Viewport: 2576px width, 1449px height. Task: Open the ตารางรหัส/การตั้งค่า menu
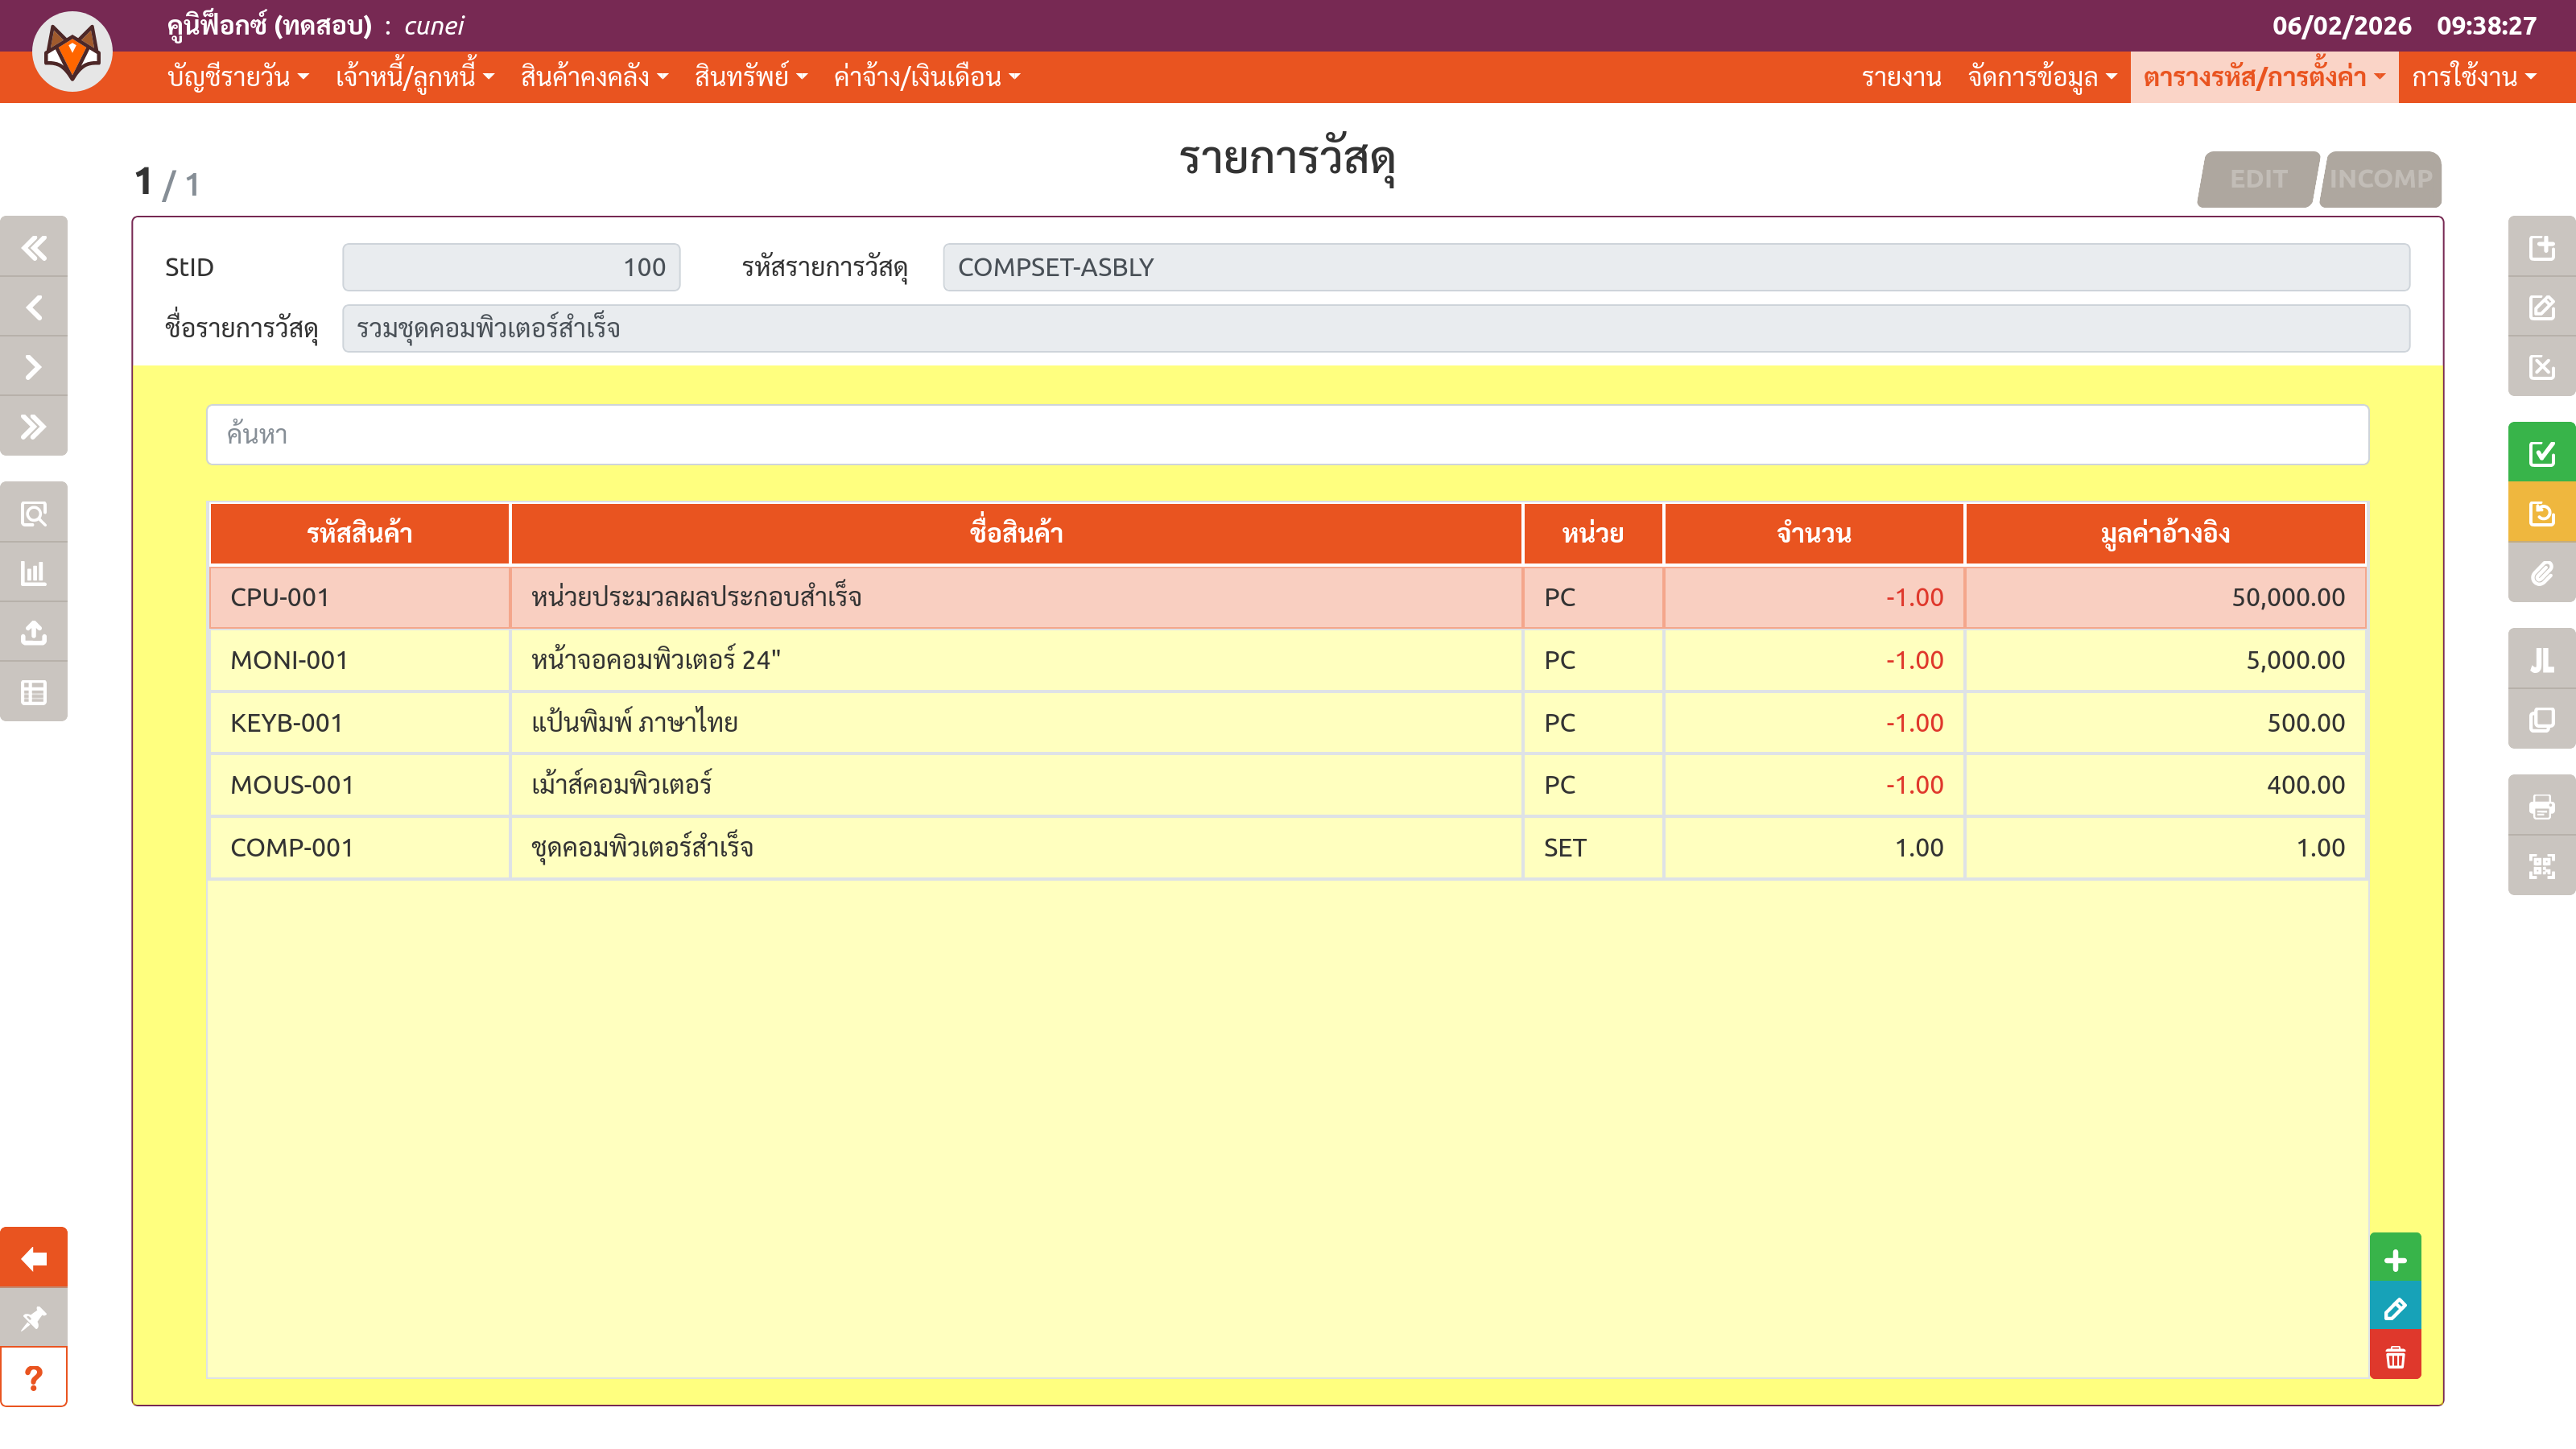point(2263,77)
